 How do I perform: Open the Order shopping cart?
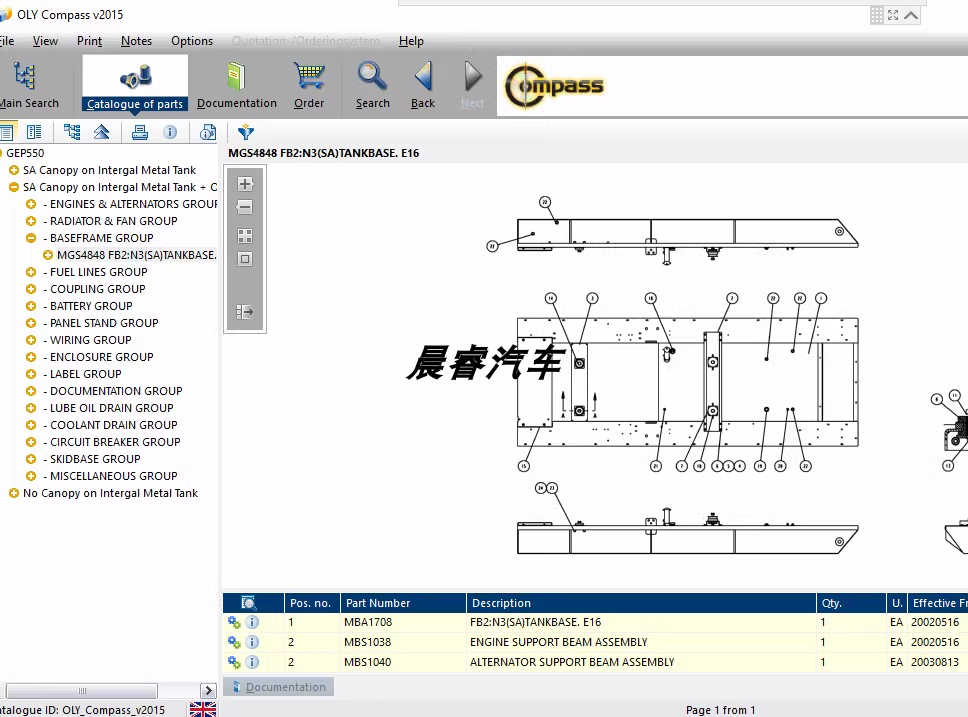coord(309,76)
